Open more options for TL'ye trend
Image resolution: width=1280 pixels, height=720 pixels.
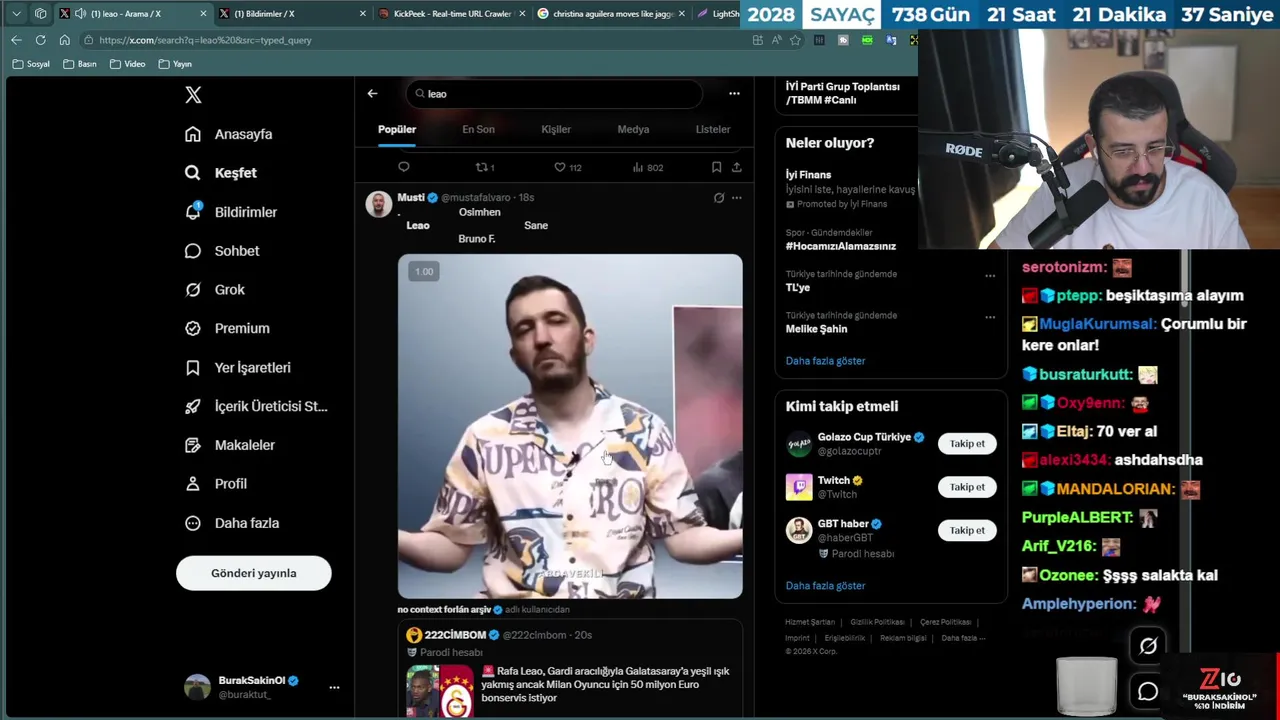click(990, 276)
